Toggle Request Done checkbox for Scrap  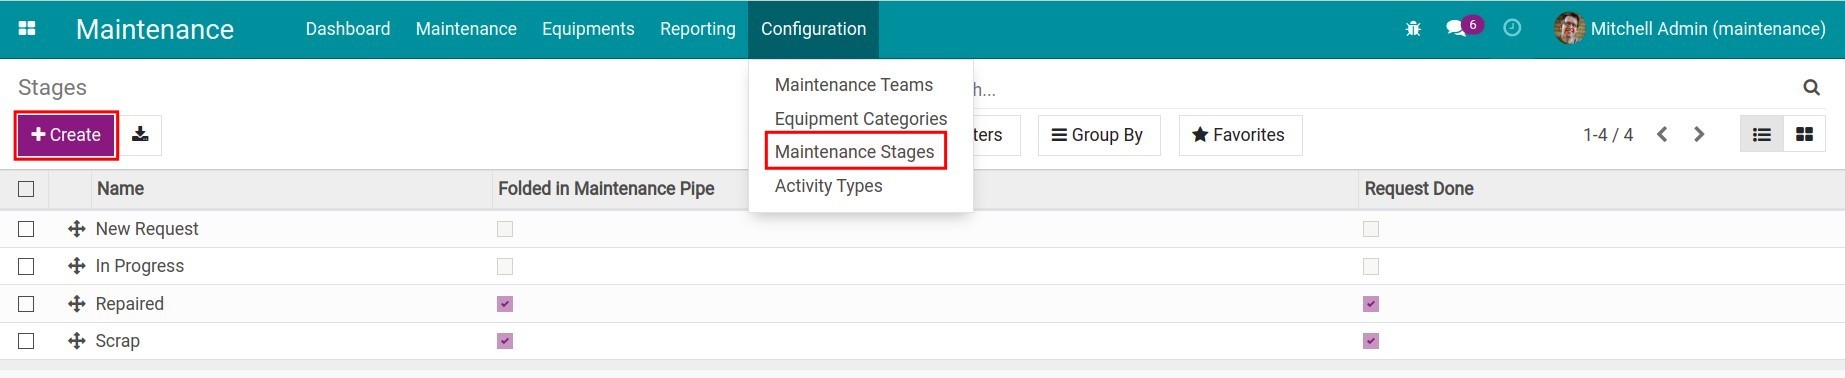pyautogui.click(x=1371, y=341)
